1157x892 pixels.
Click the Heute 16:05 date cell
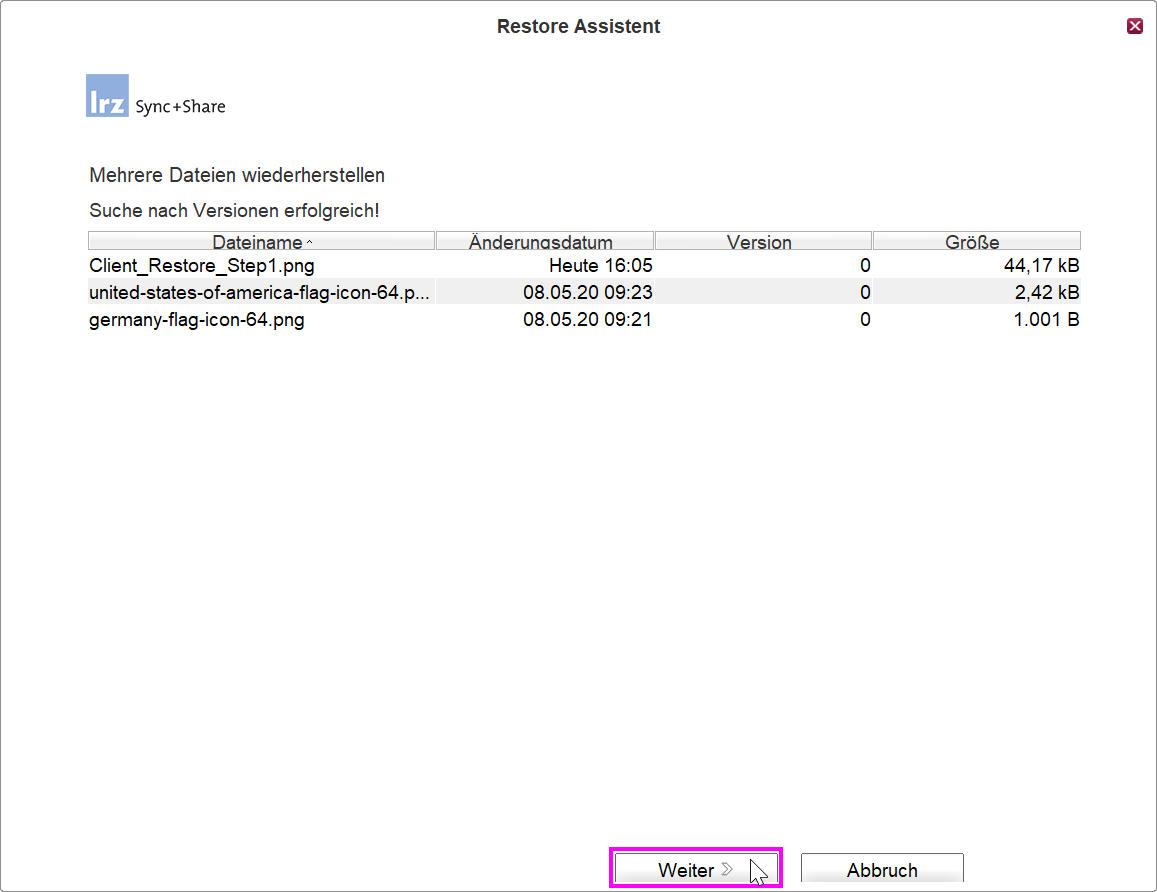(600, 266)
